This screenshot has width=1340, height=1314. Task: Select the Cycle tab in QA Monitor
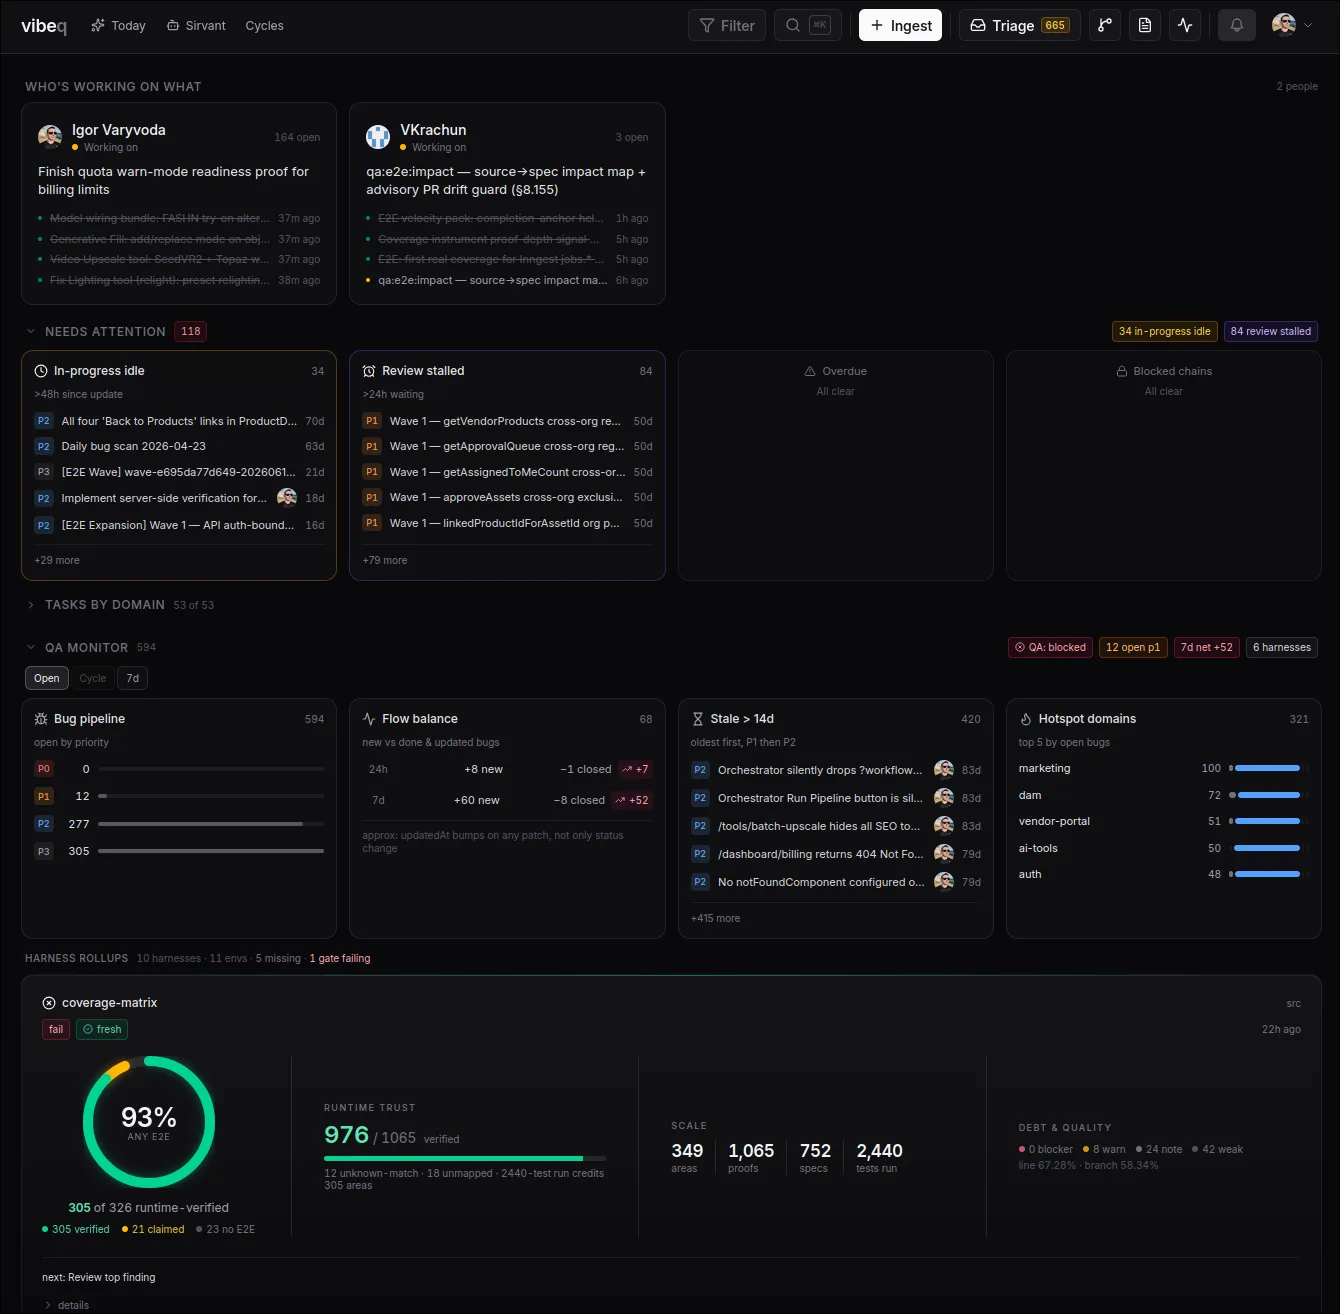coord(93,678)
